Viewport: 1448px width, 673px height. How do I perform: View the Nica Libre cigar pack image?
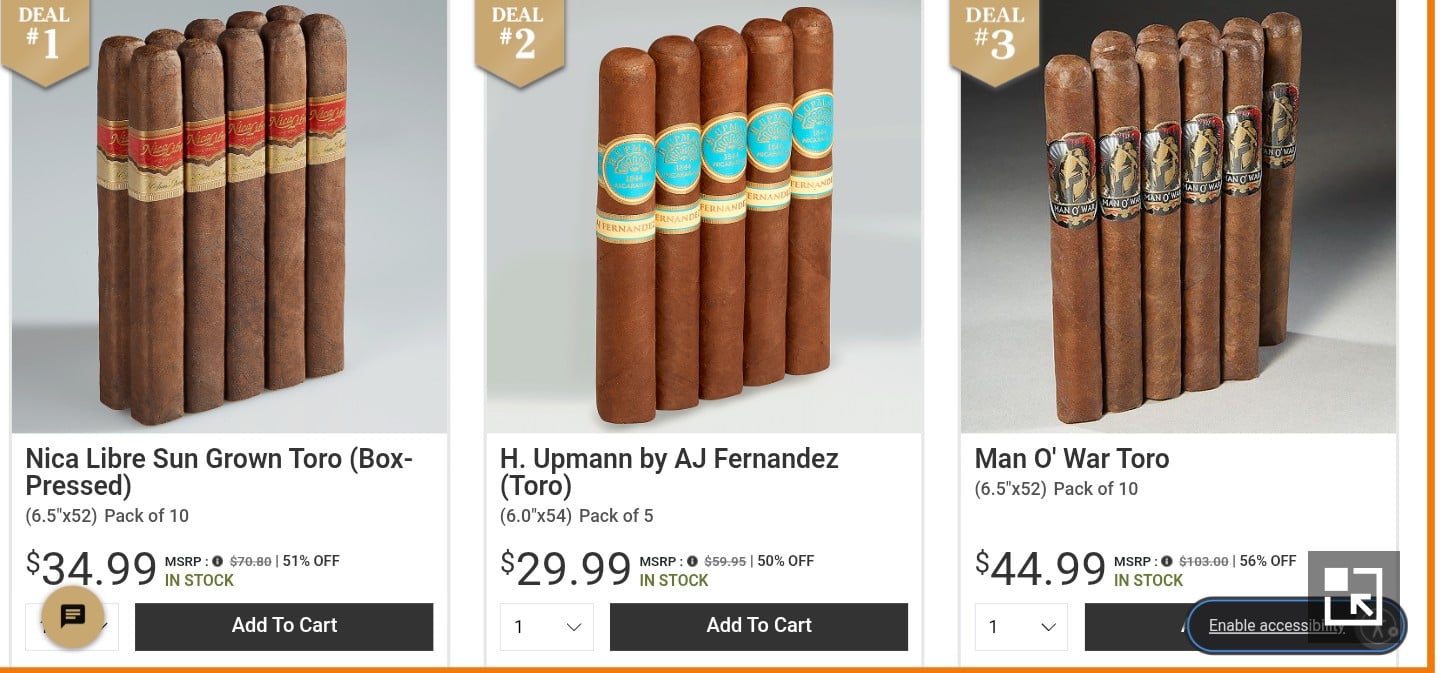(229, 216)
